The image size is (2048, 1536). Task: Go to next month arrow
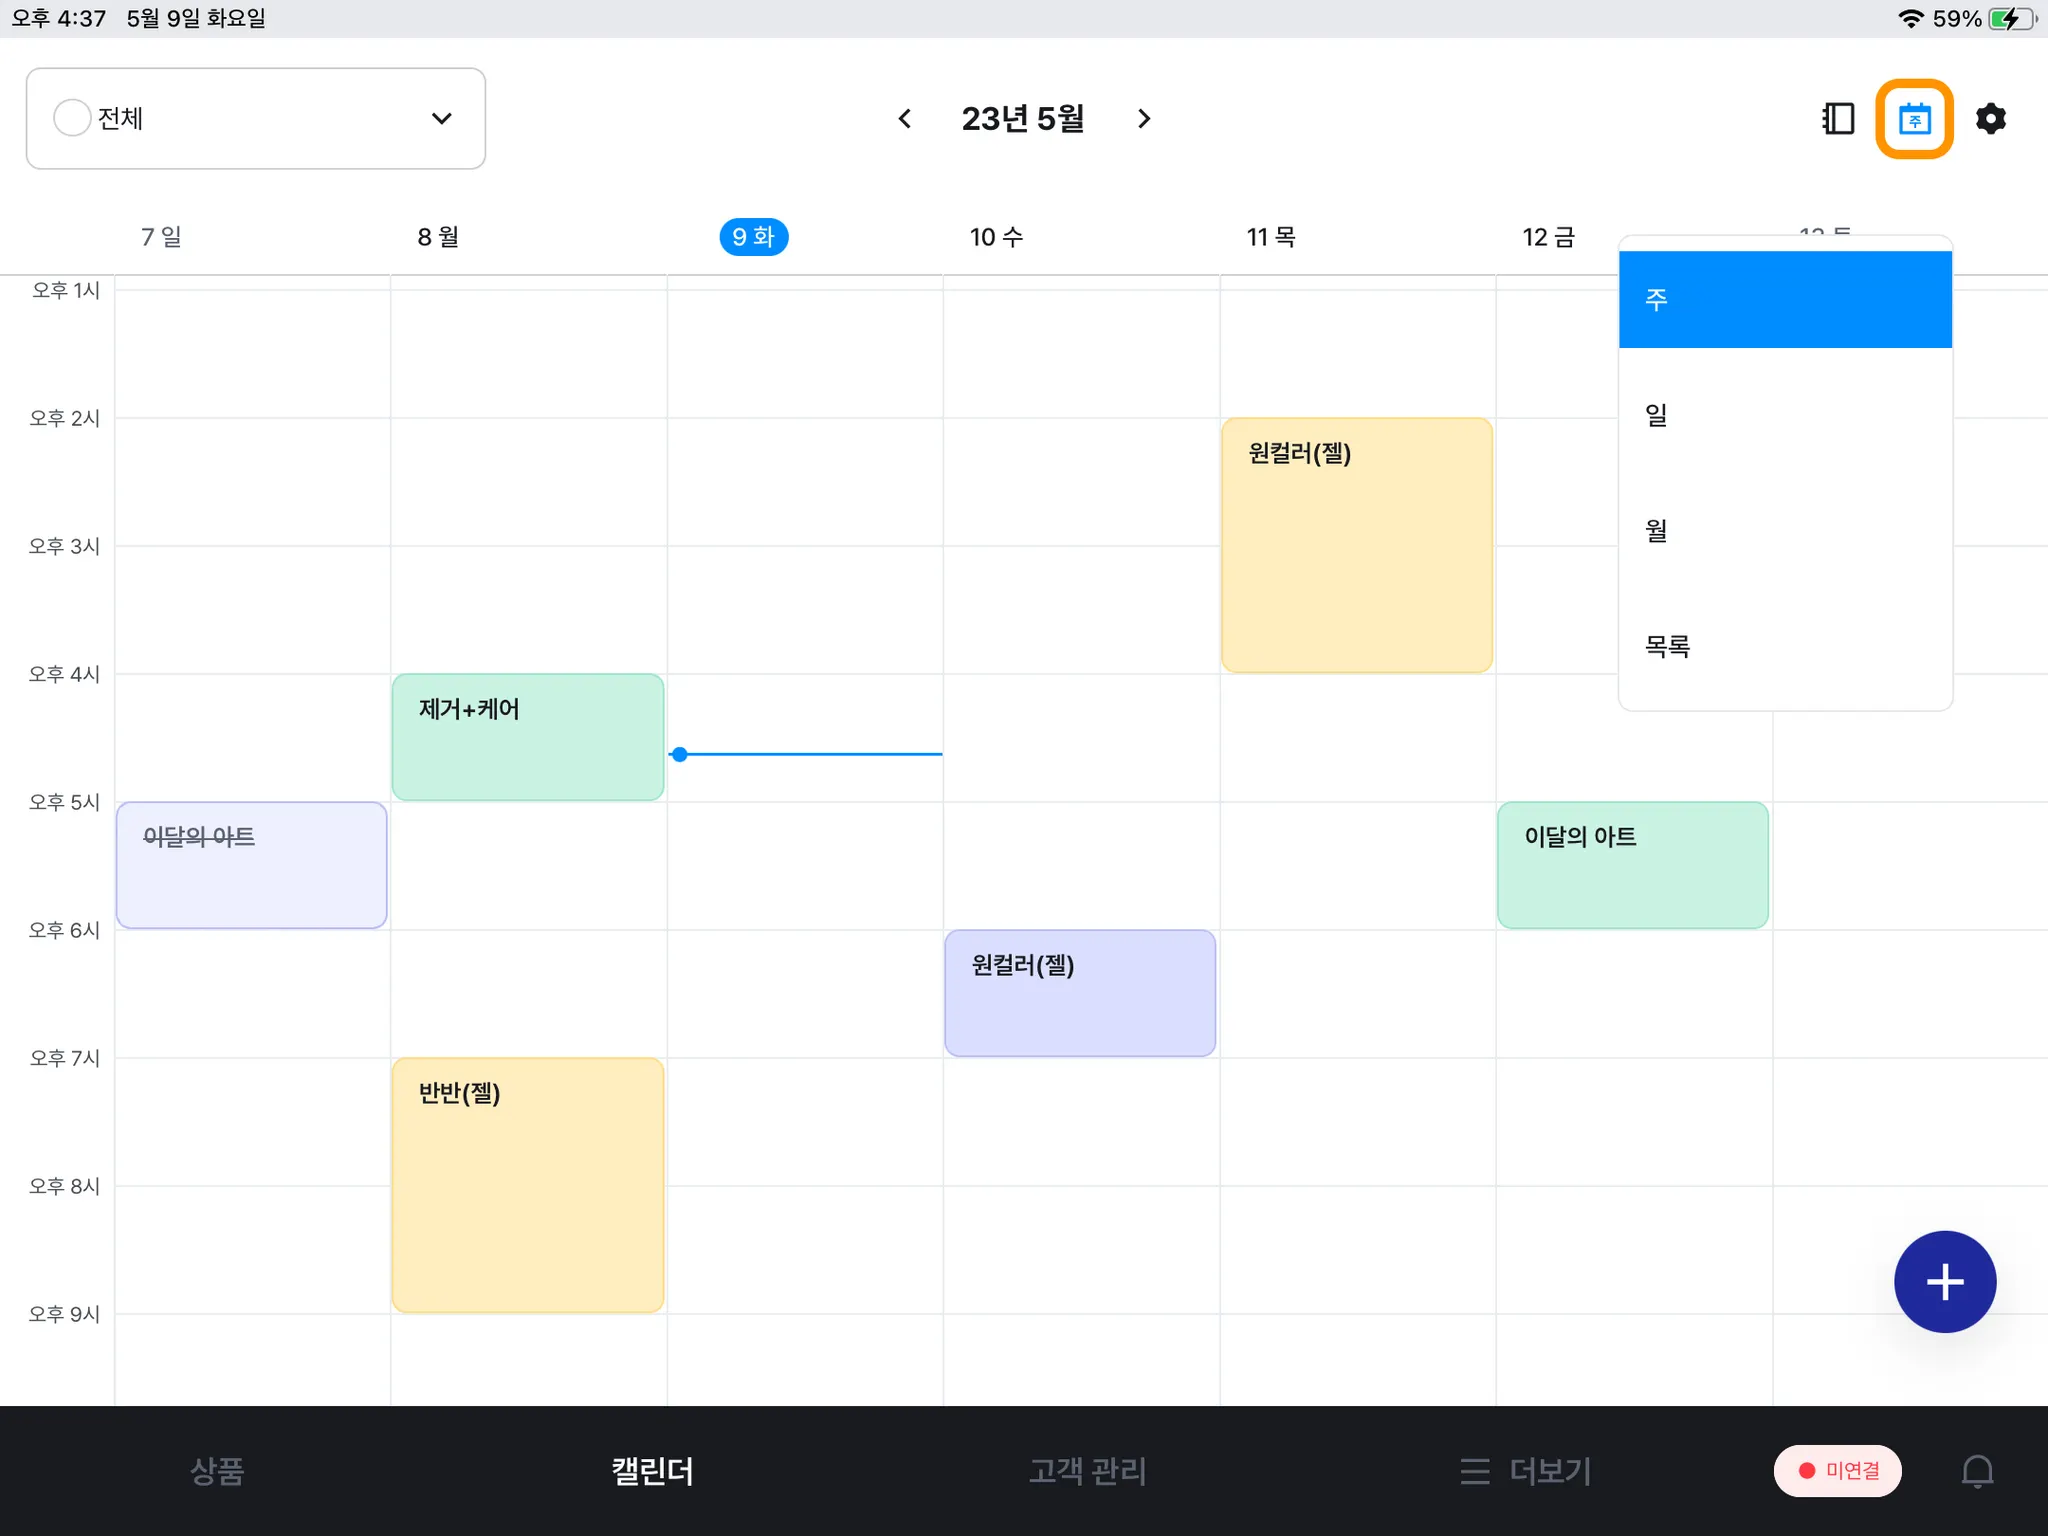pos(1144,119)
